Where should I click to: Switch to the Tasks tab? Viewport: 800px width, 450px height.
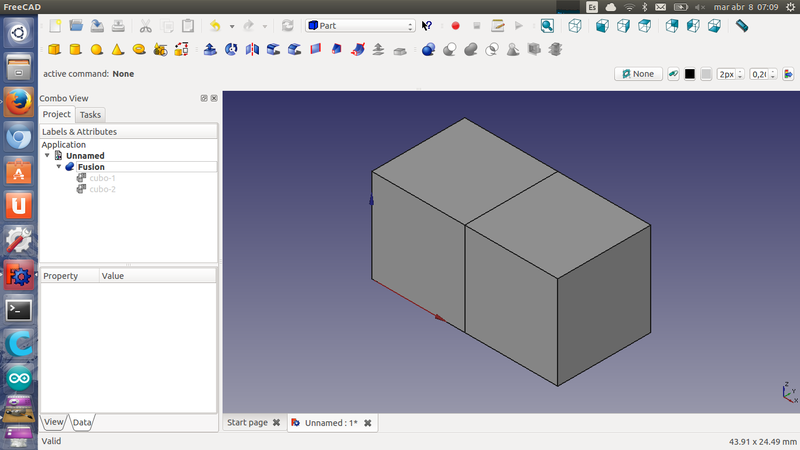(90, 115)
